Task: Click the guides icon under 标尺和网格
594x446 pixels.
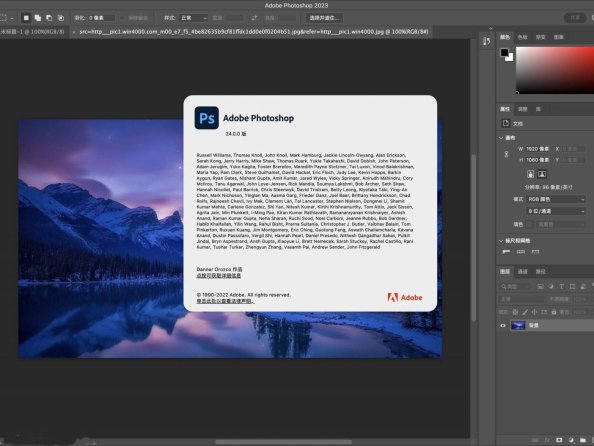Action: click(x=535, y=252)
